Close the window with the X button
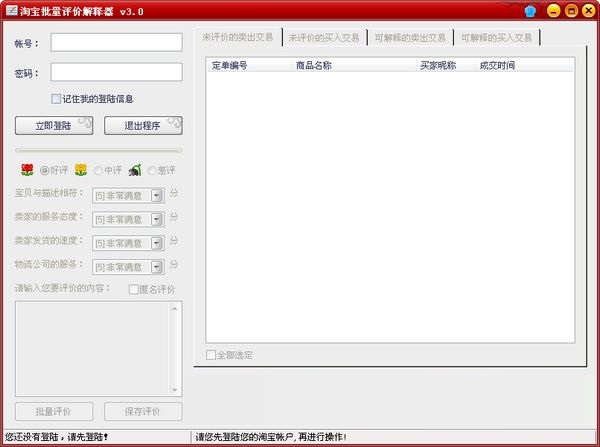 589,11
